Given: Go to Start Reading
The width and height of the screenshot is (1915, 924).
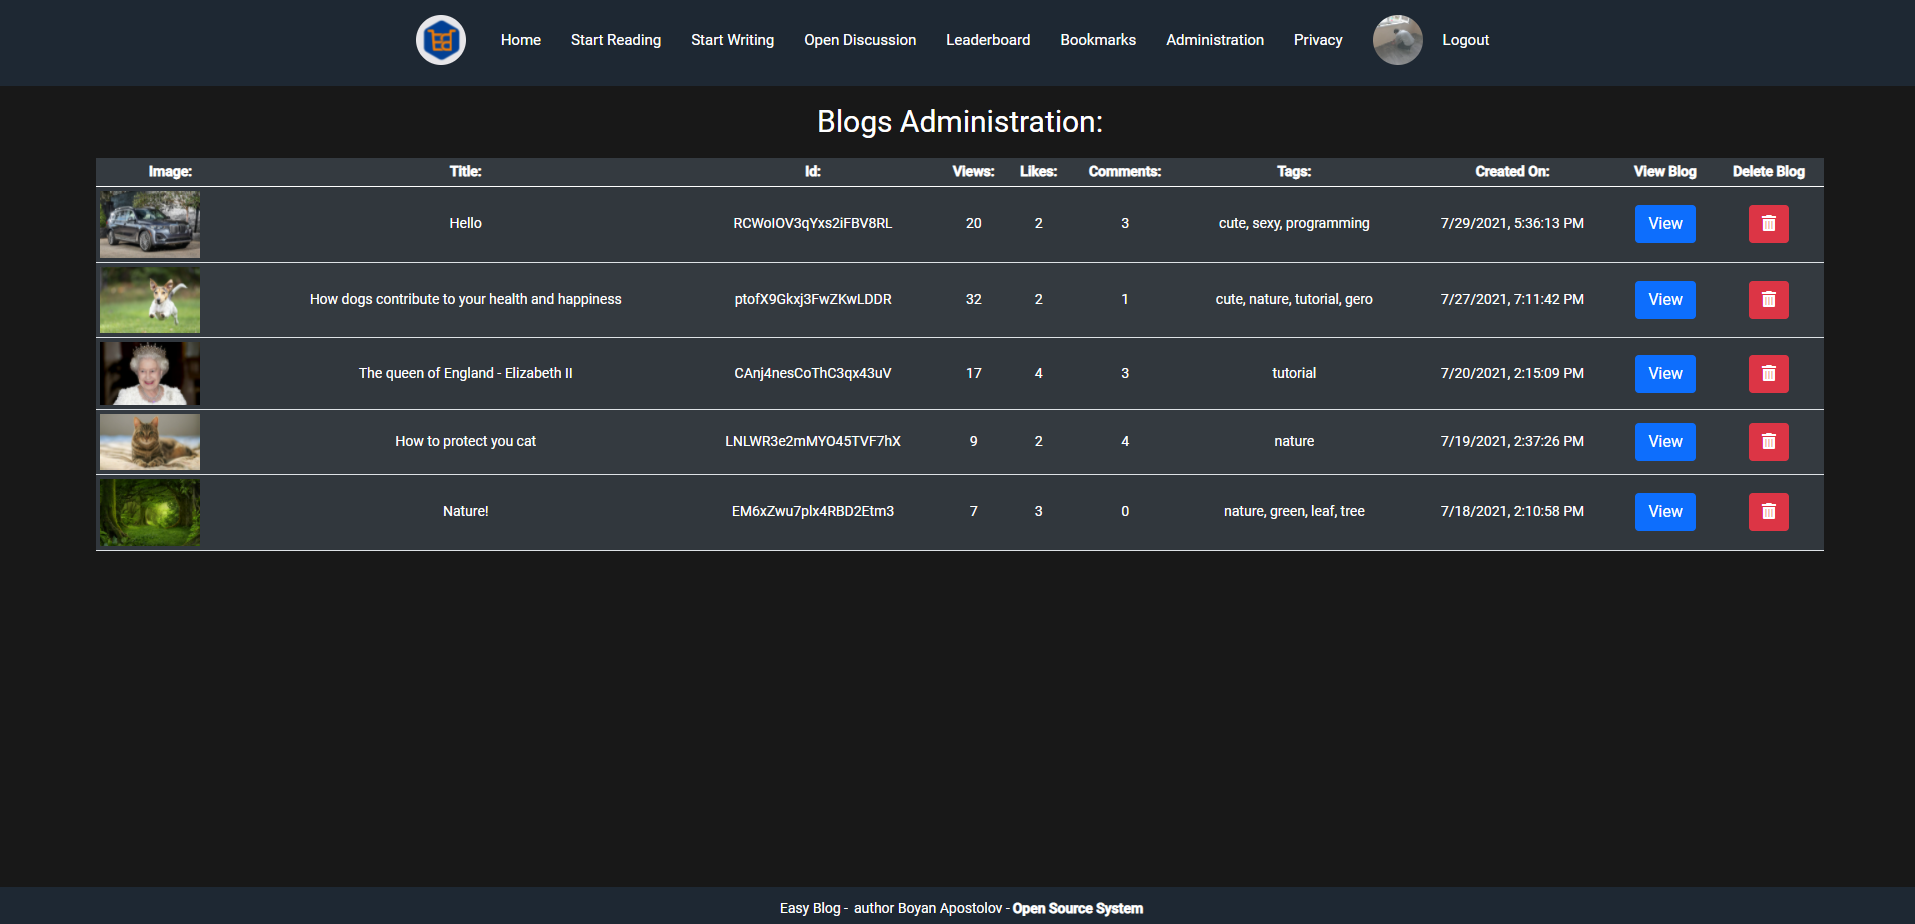Looking at the screenshot, I should pos(615,40).
